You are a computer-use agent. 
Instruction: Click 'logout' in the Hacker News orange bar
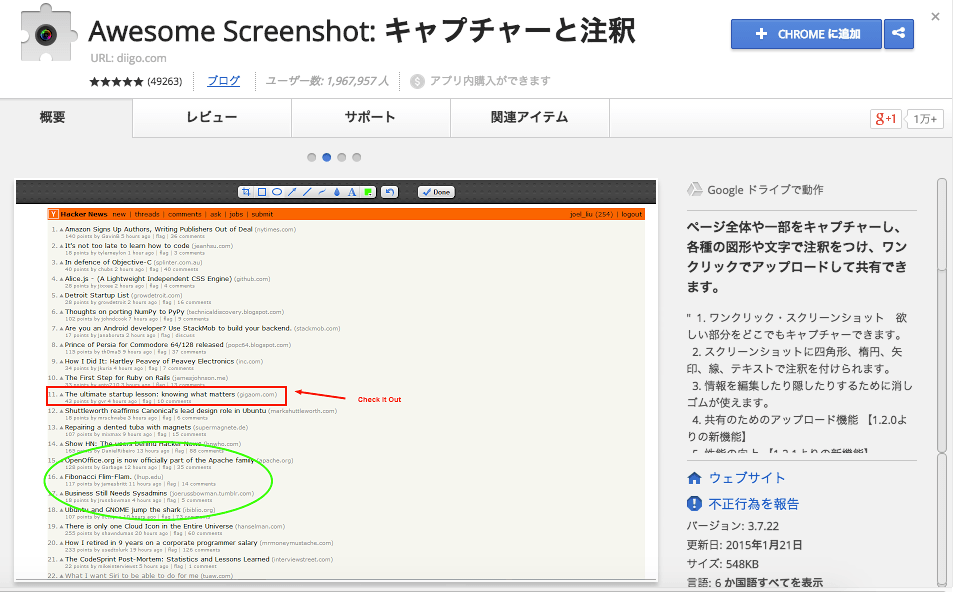click(632, 215)
